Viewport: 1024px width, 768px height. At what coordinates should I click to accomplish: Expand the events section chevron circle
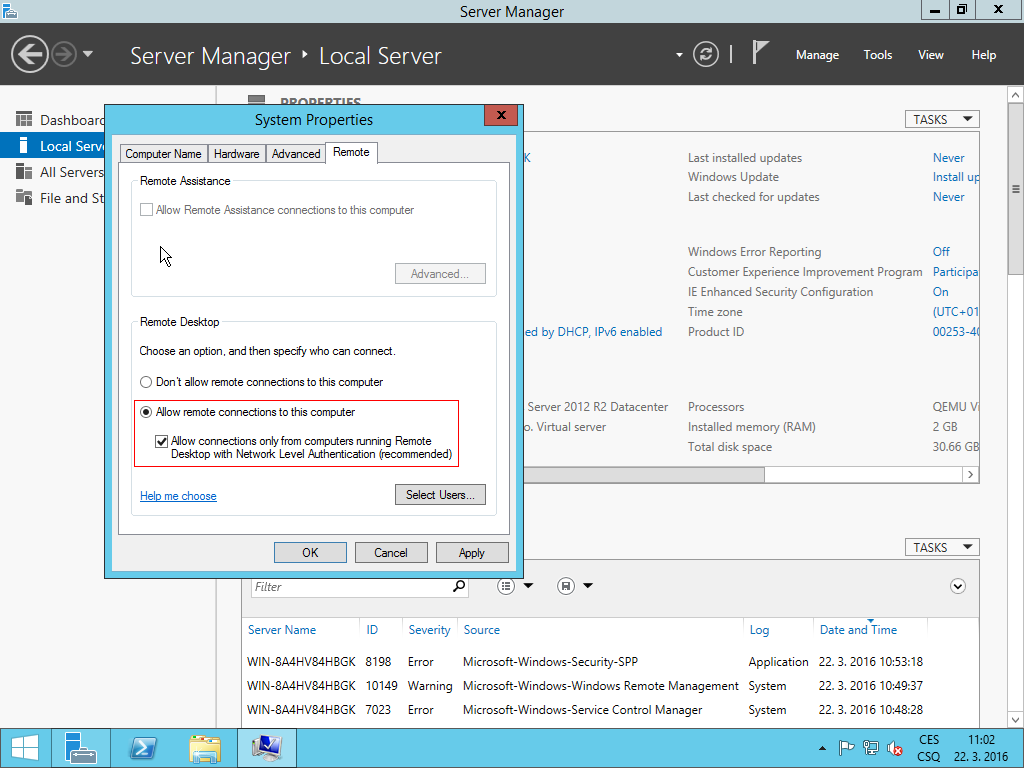point(957,586)
